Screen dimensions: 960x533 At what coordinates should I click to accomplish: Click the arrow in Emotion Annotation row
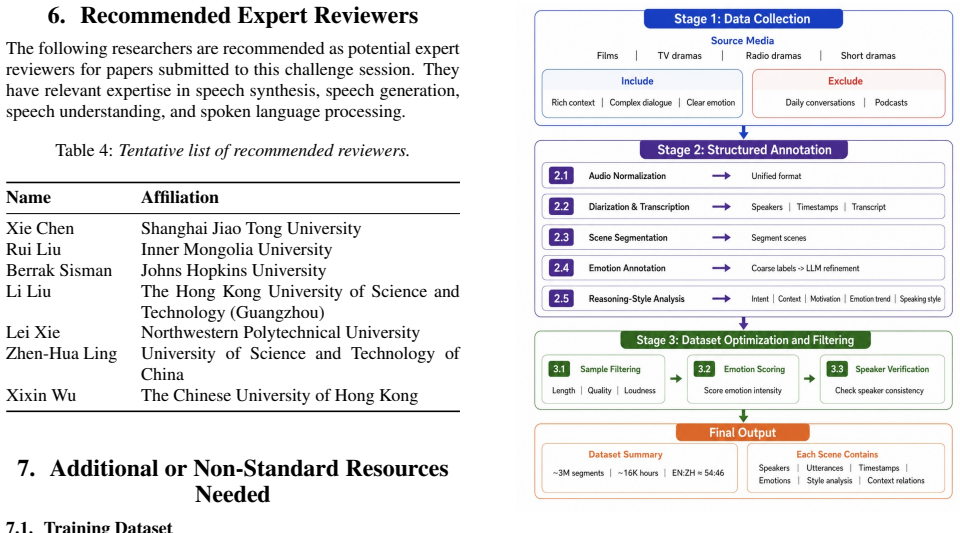click(x=721, y=268)
